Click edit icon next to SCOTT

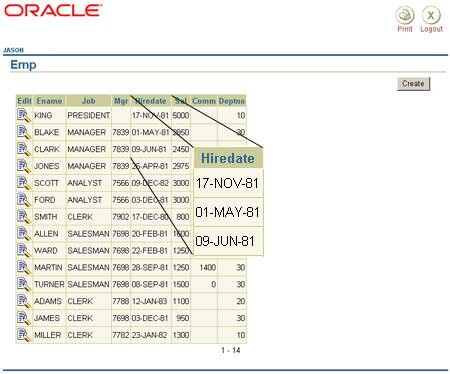coord(24,183)
